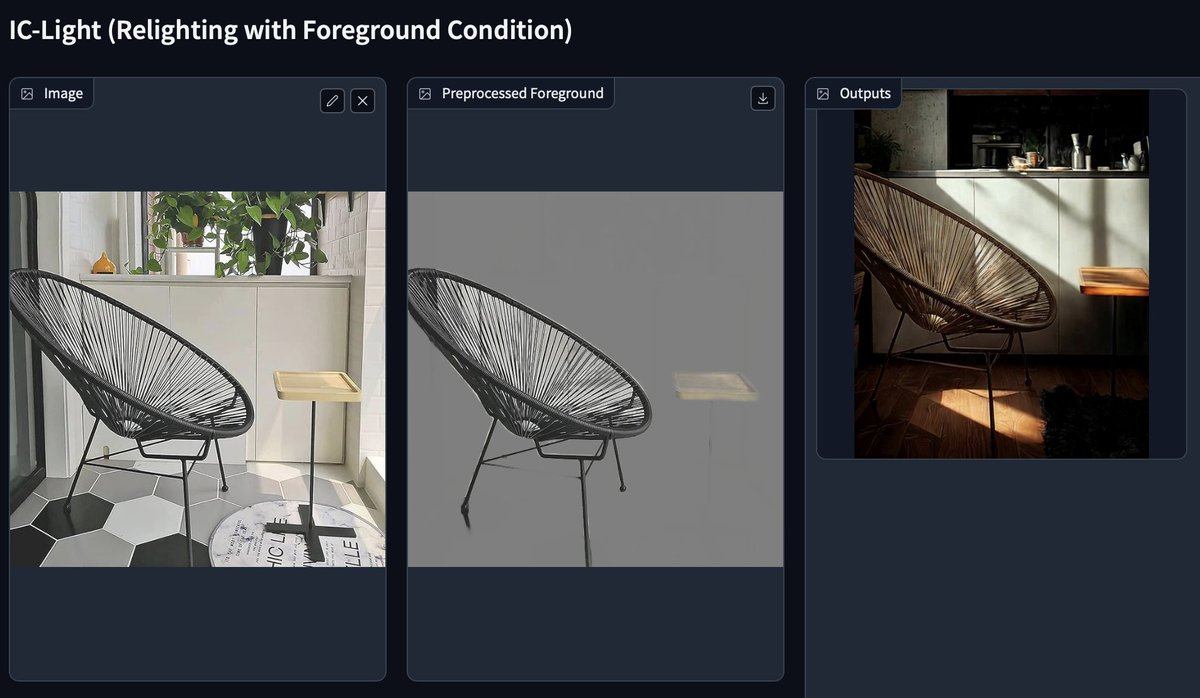
Task: Click the orange vase on the input photo shelf
Action: [104, 263]
